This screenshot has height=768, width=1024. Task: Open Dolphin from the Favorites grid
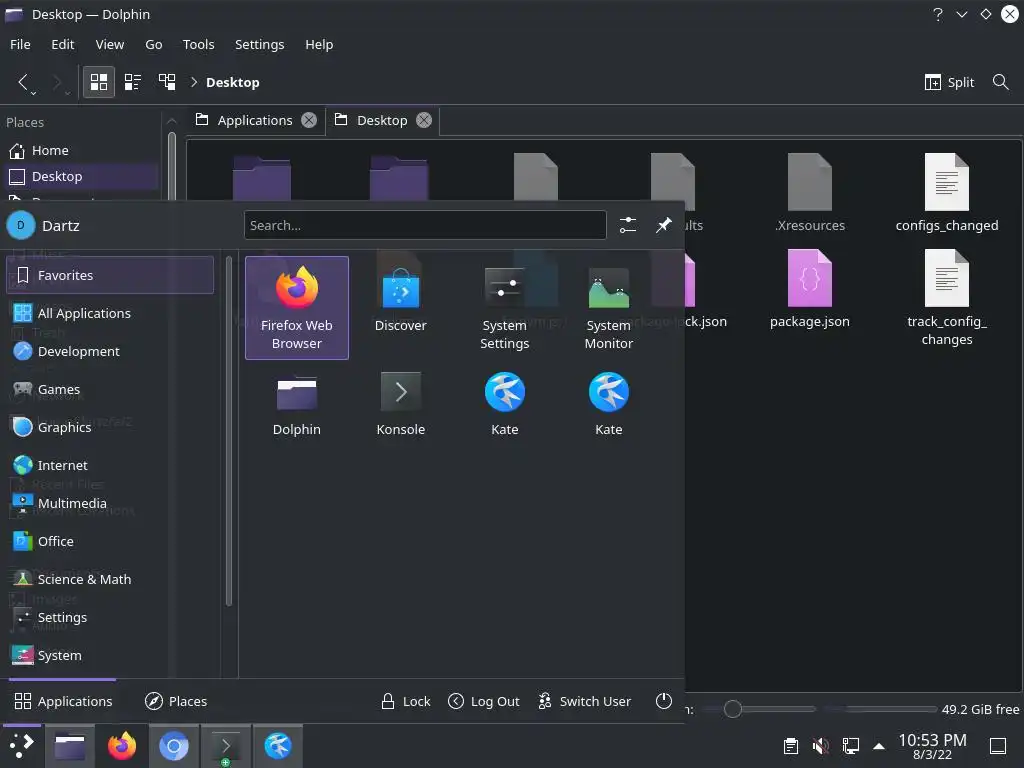click(296, 404)
